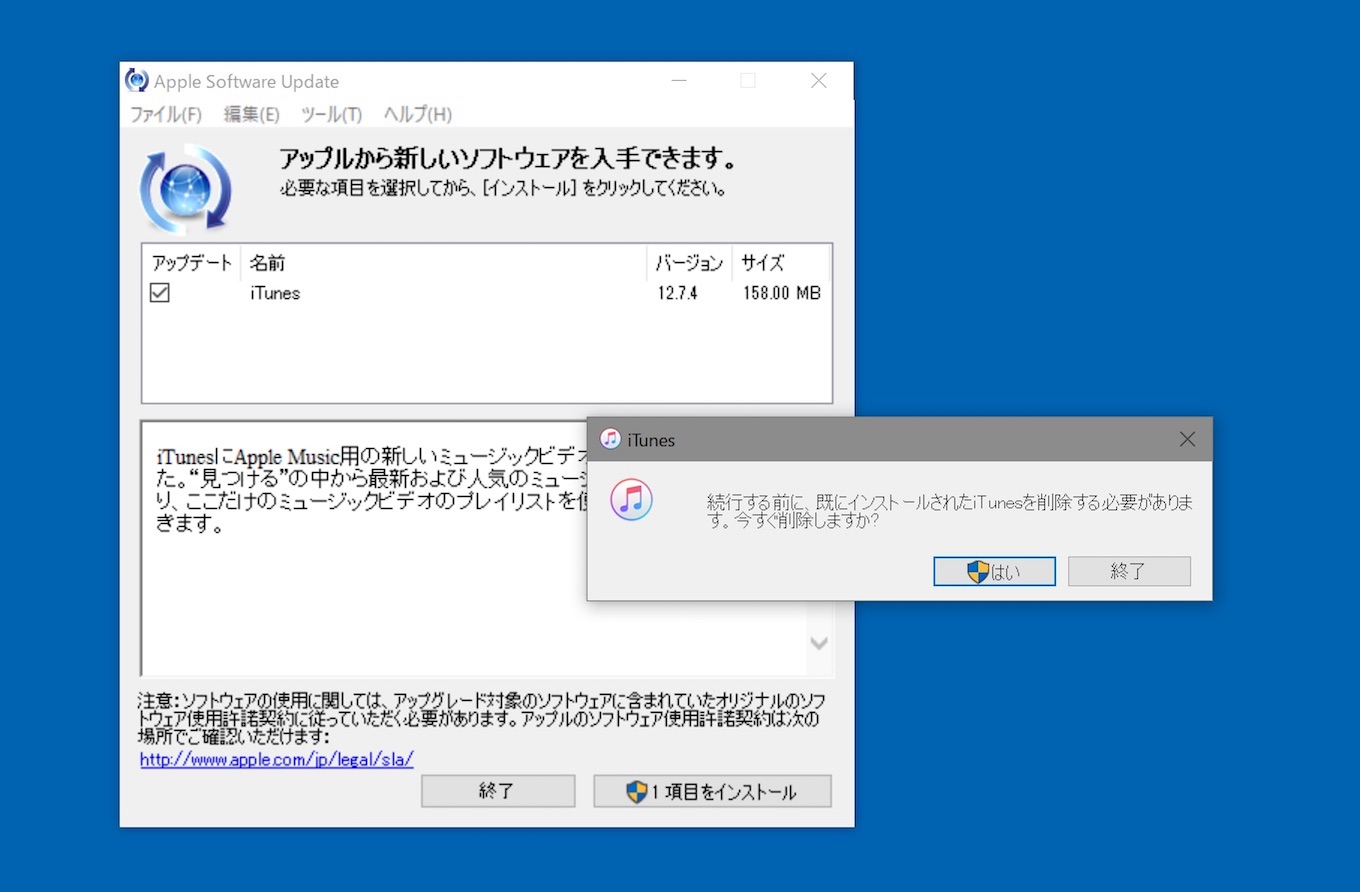Image resolution: width=1360 pixels, height=892 pixels.
Task: Uncheck the iTunes update checkbox
Action: (159, 293)
